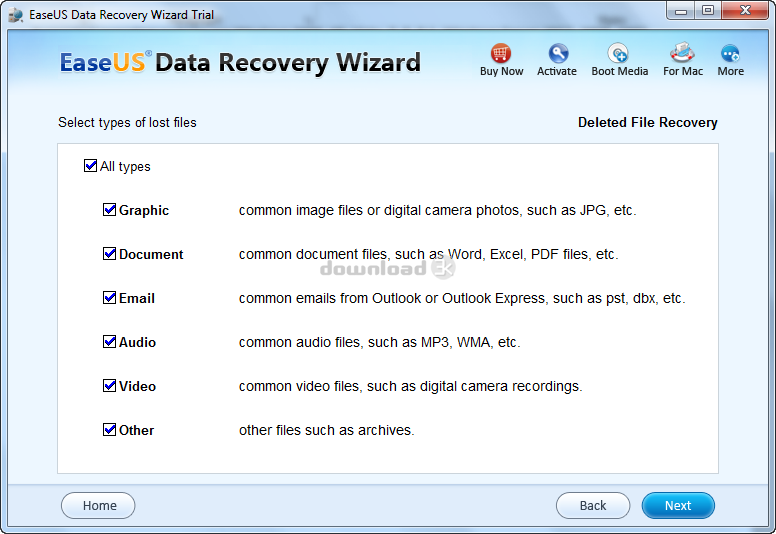This screenshot has height=534, width=776.
Task: Disable the Email file type checkbox
Action: click(x=109, y=297)
